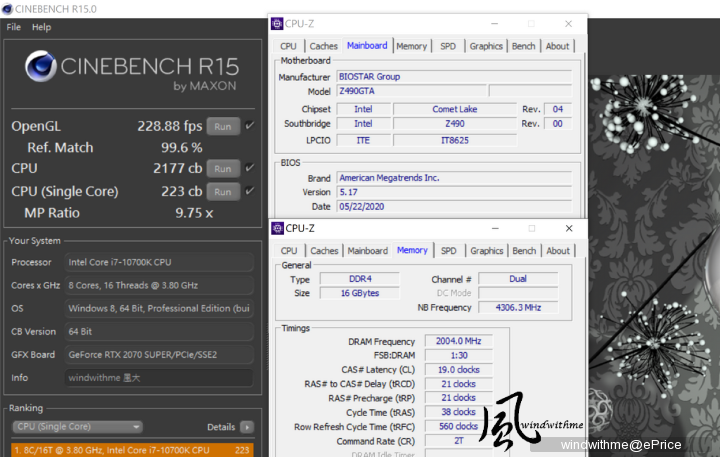720x457 pixels.
Task: Open the Help menu in Cinebench
Action: (41, 27)
